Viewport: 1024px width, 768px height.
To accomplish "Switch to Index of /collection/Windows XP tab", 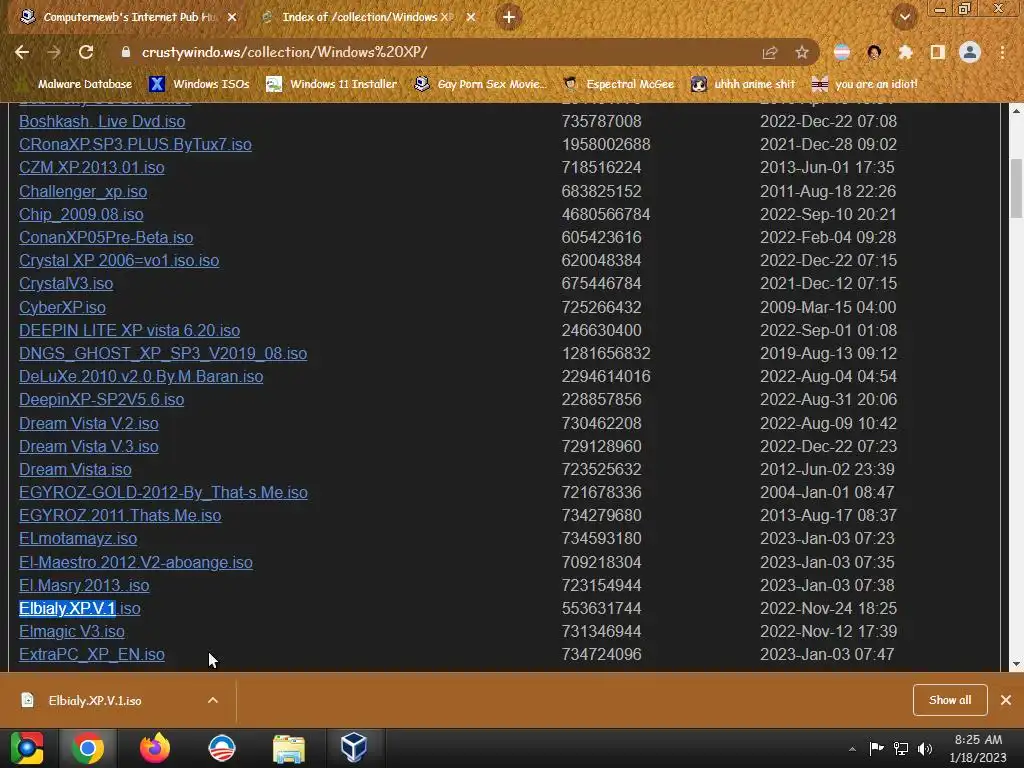I will pos(367,17).
